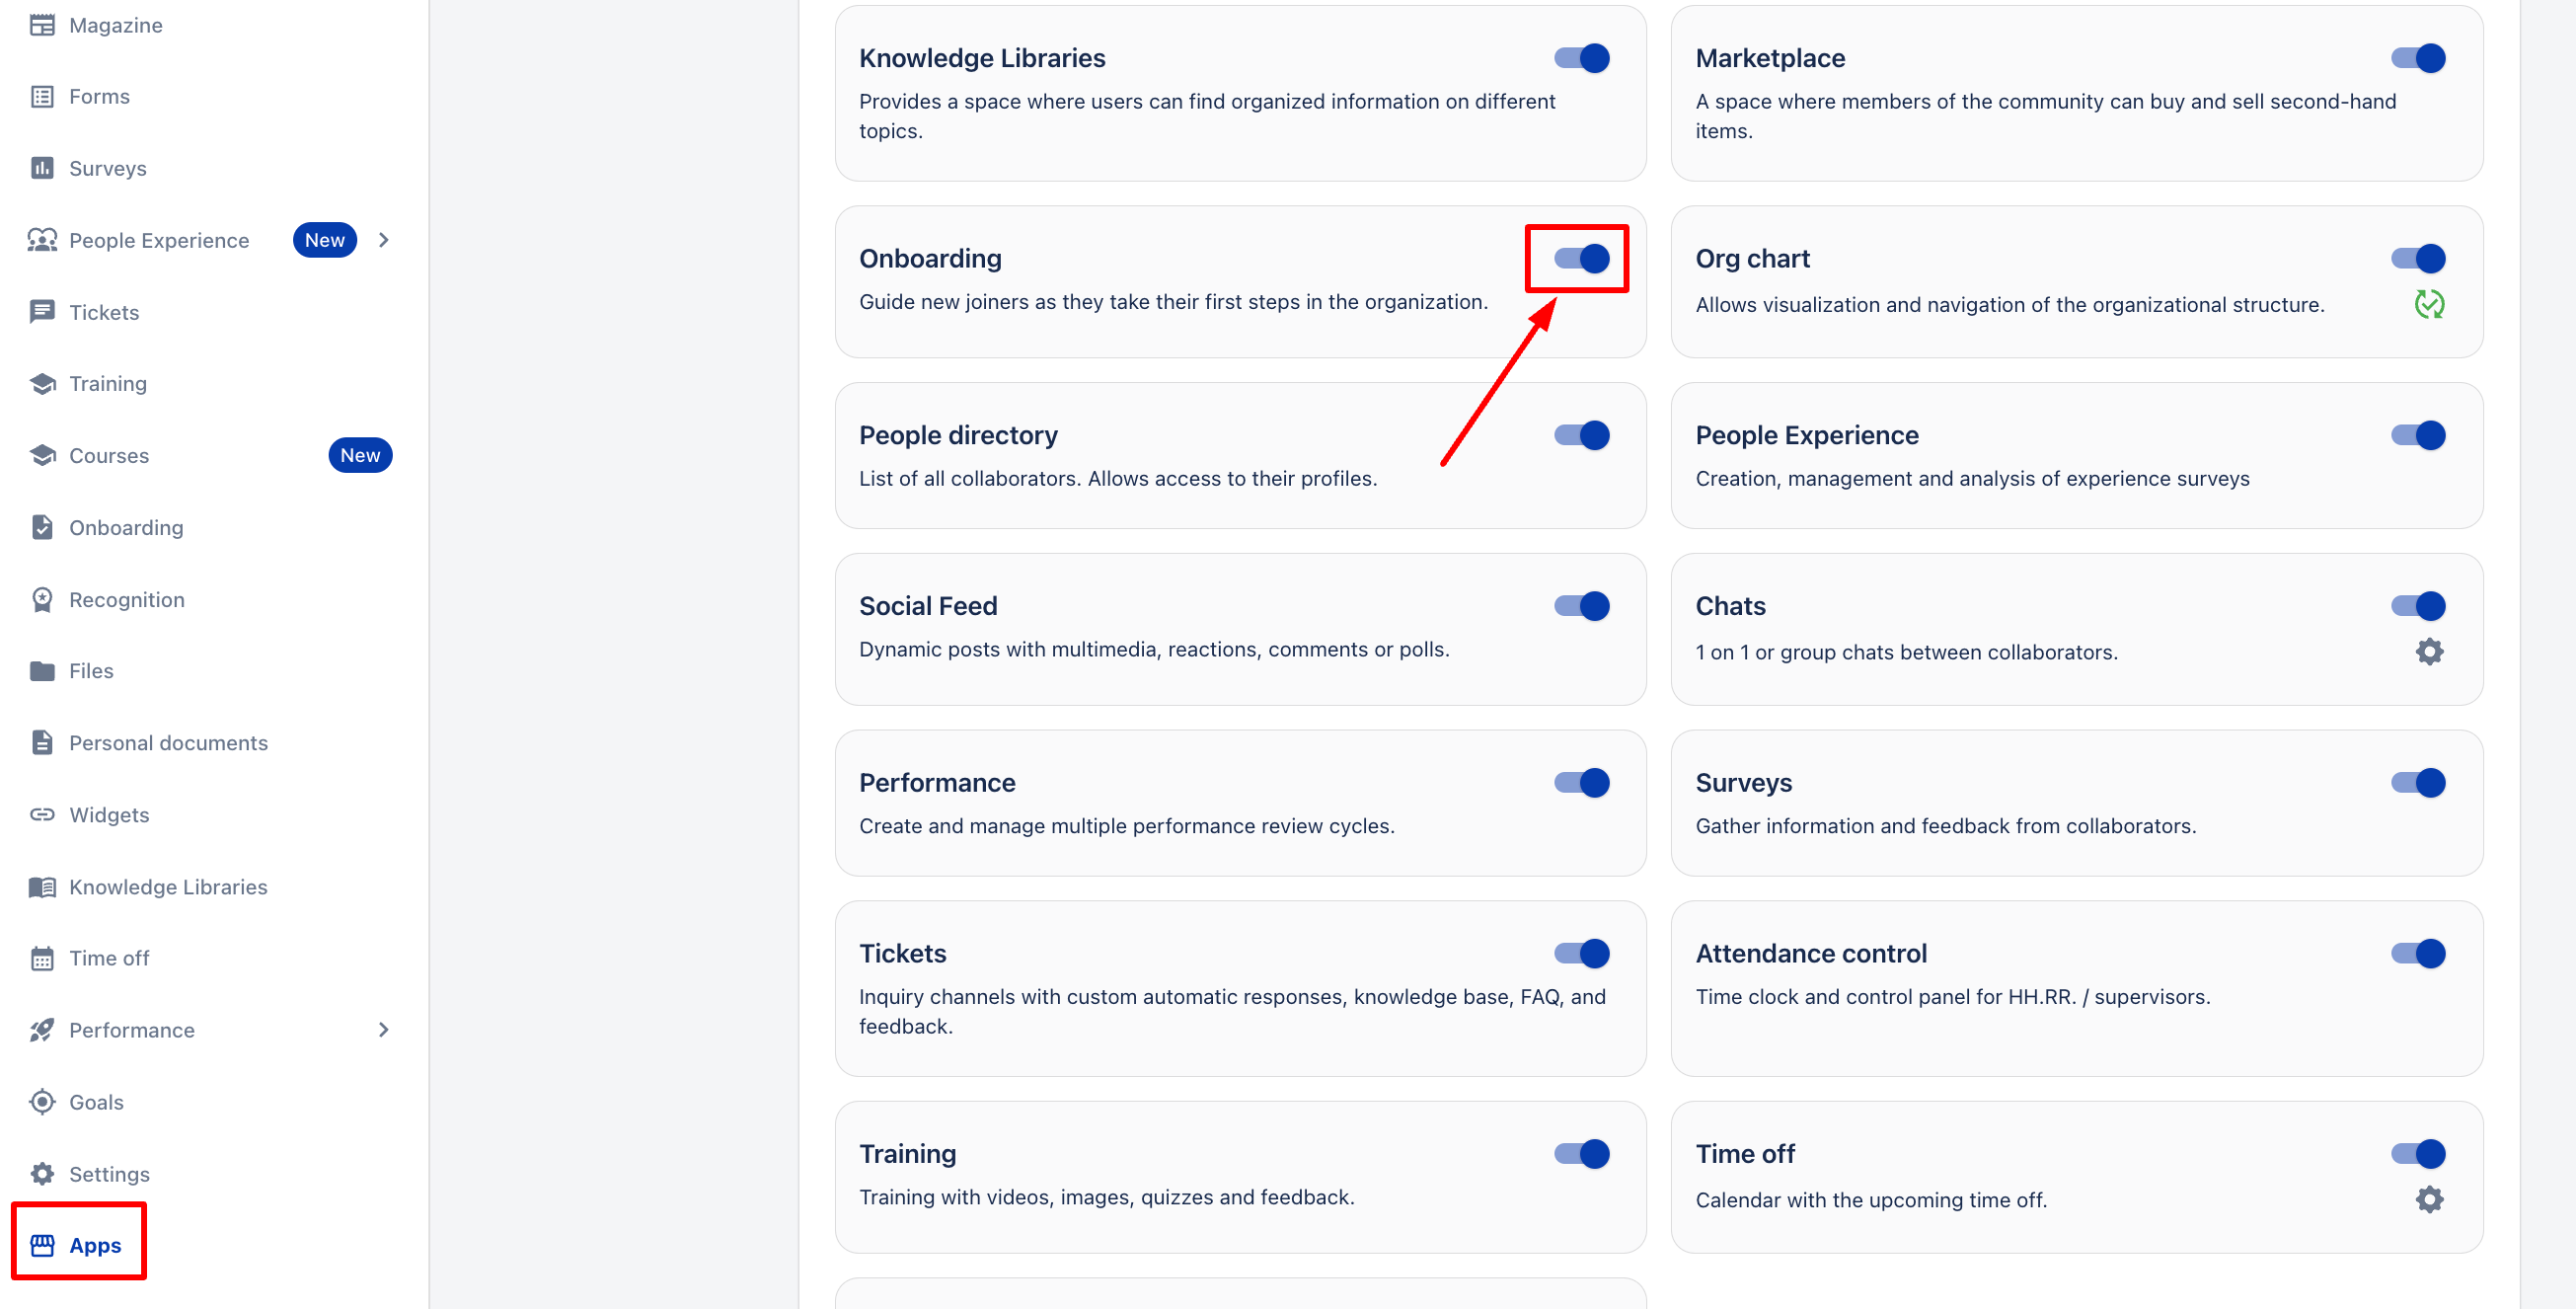Click the Goals target icon in sidebar

42,1102
